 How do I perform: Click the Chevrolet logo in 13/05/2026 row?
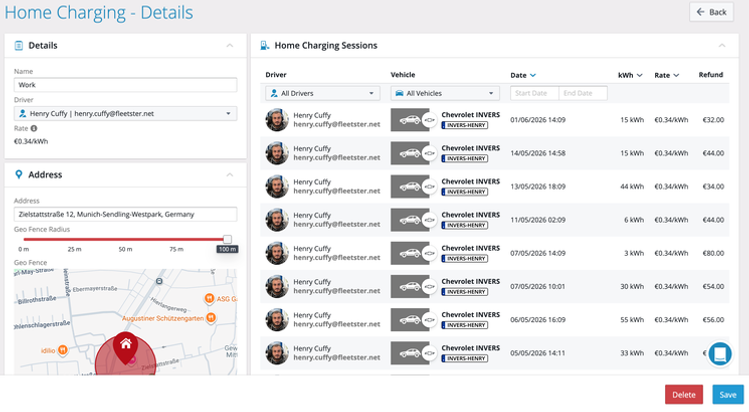[430, 187]
